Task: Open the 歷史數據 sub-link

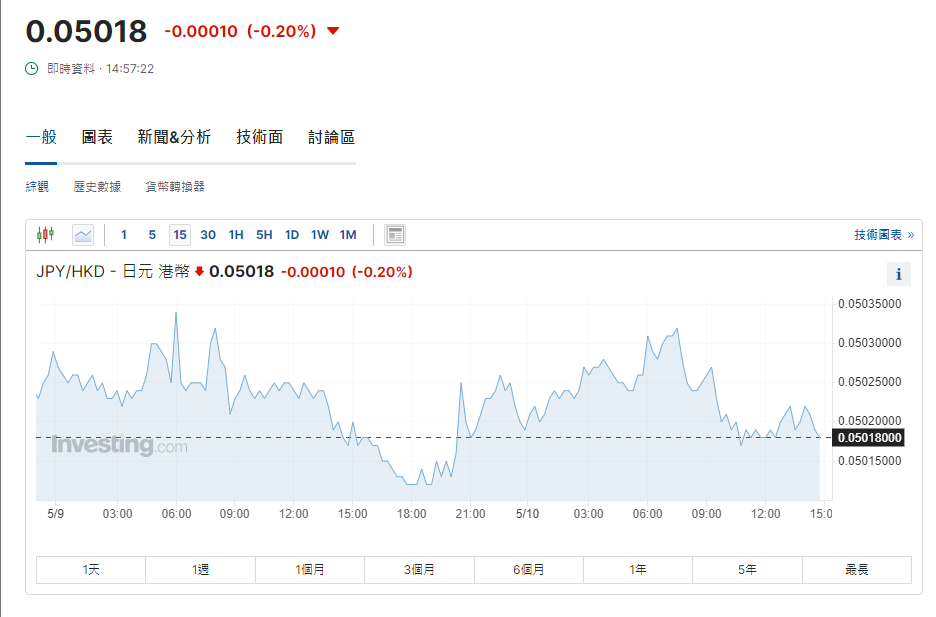Action: (97, 187)
